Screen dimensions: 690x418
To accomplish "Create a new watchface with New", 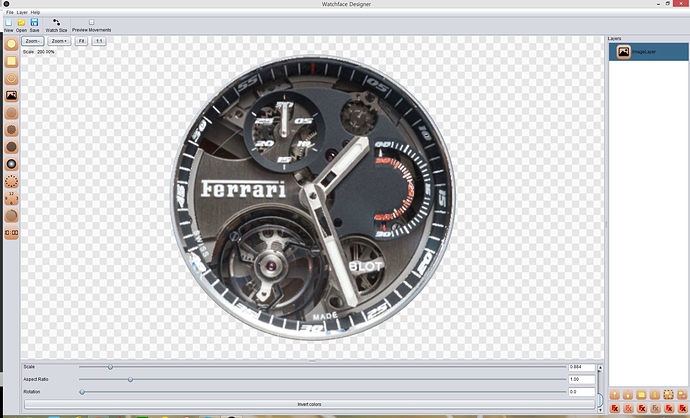I will coord(9,26).
